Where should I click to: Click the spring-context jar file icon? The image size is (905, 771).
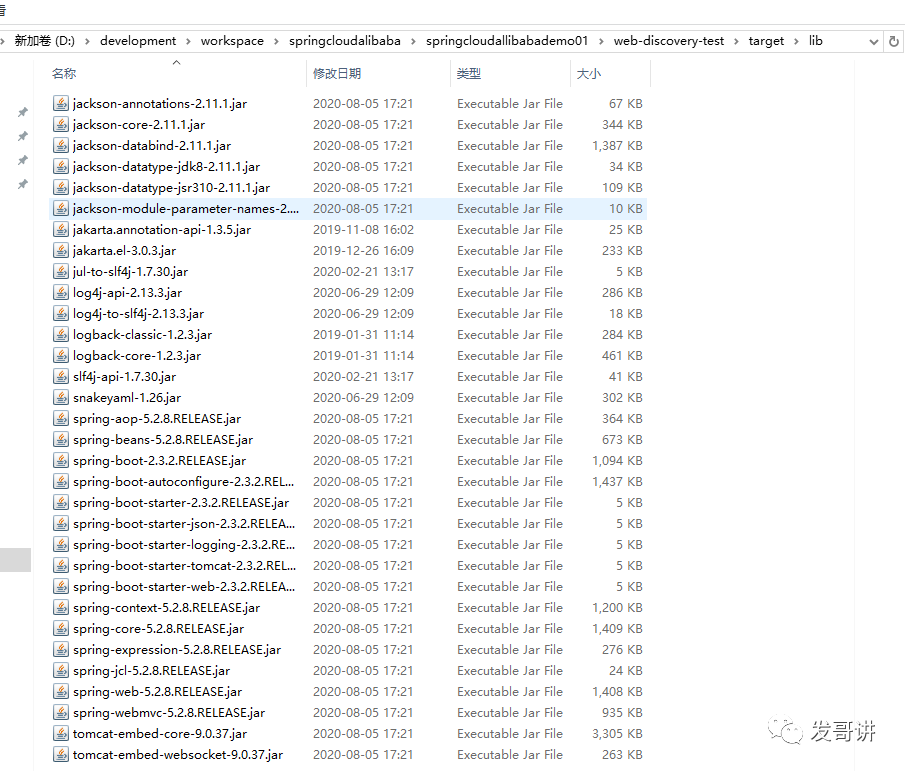click(x=61, y=608)
